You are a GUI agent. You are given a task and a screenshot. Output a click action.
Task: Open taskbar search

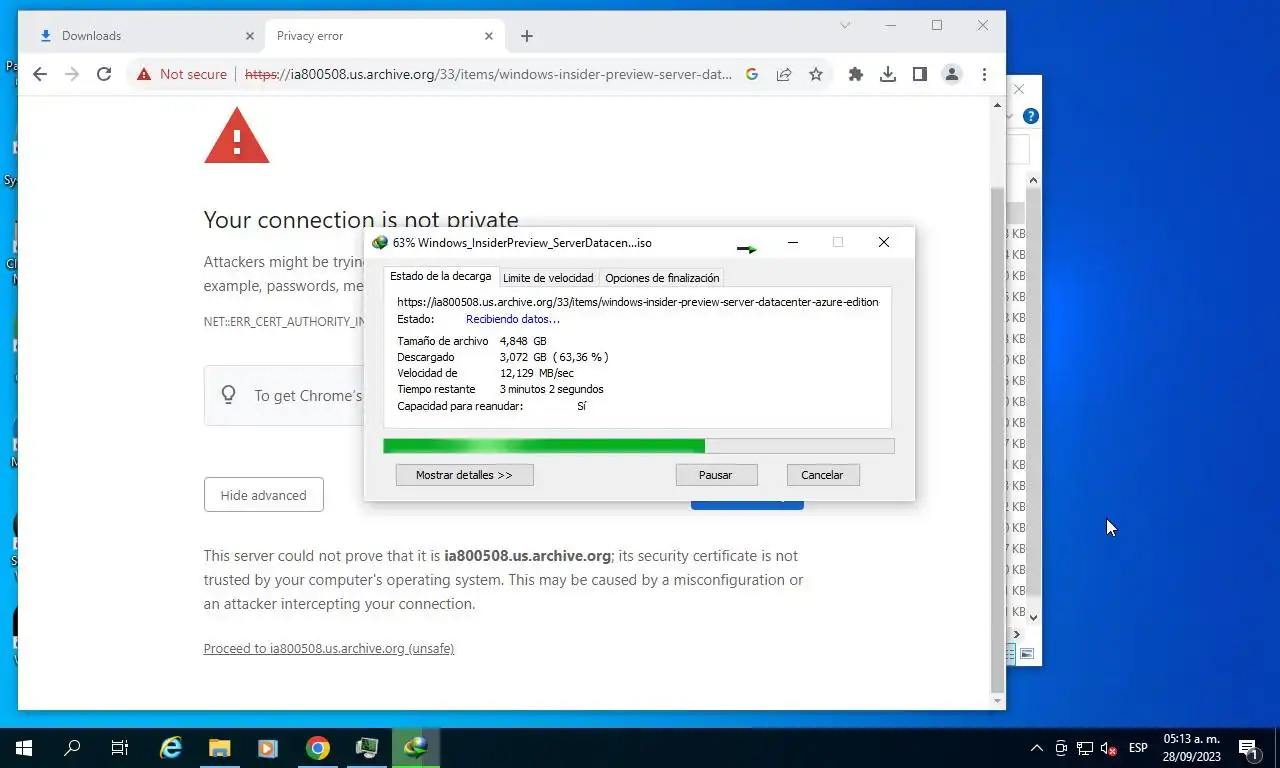pyautogui.click(x=72, y=748)
